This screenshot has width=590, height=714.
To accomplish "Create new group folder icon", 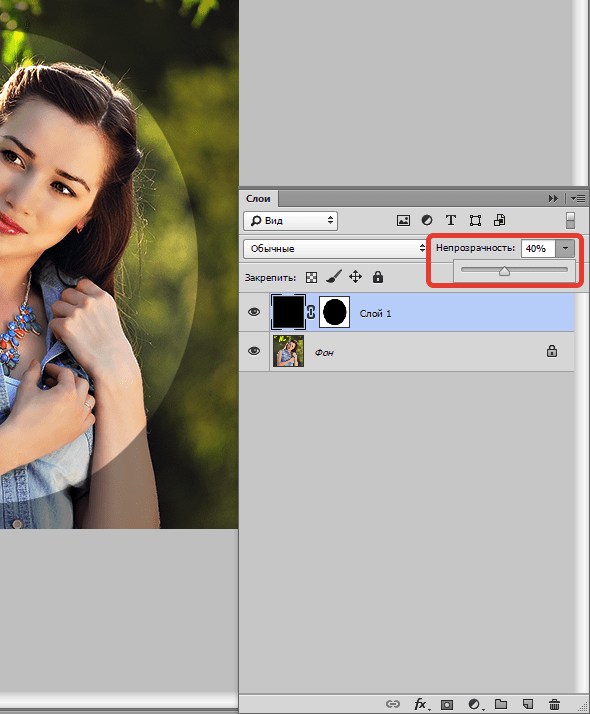I will tap(501, 704).
